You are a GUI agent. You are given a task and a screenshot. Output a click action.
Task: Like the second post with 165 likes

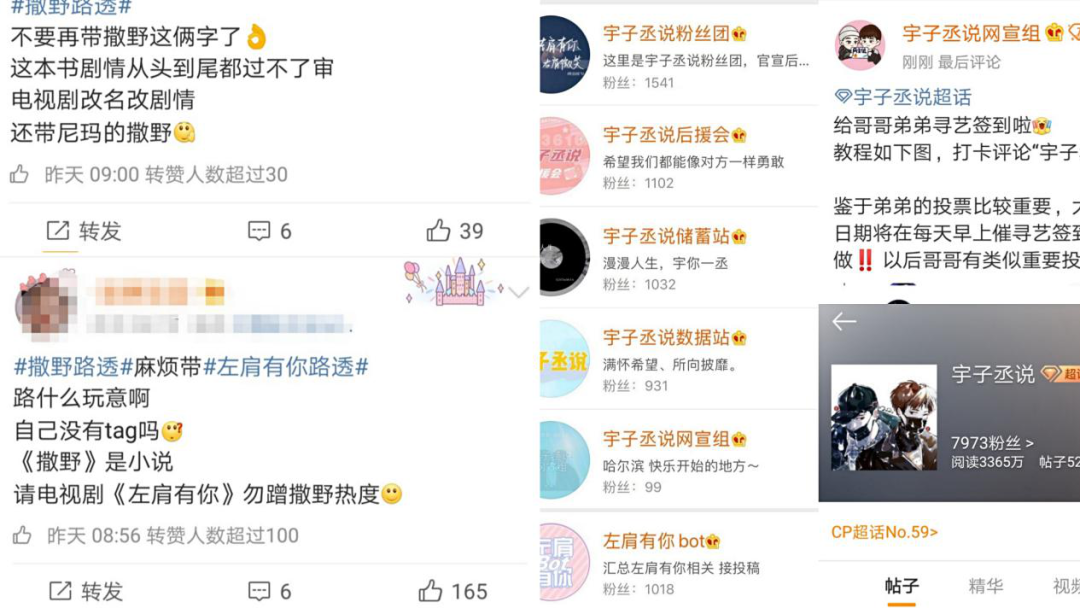453,591
